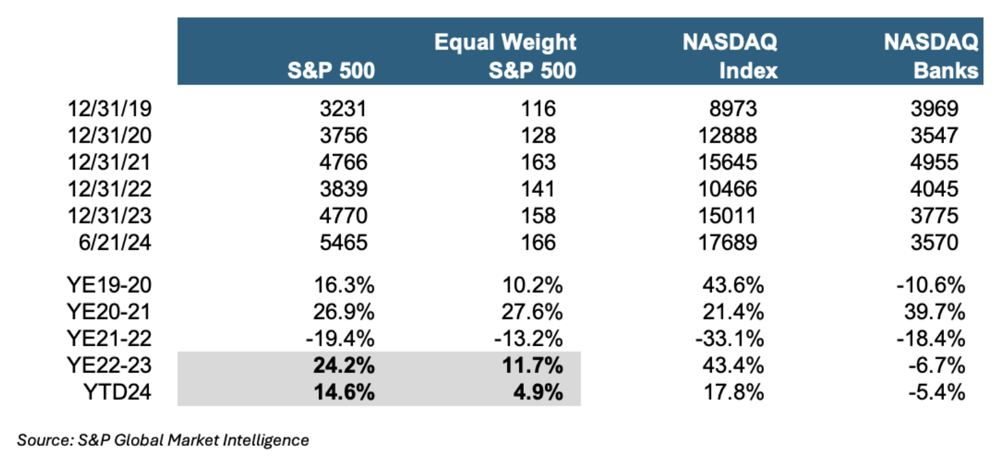Click the bold 14.6% YTD24 cell

346,392
